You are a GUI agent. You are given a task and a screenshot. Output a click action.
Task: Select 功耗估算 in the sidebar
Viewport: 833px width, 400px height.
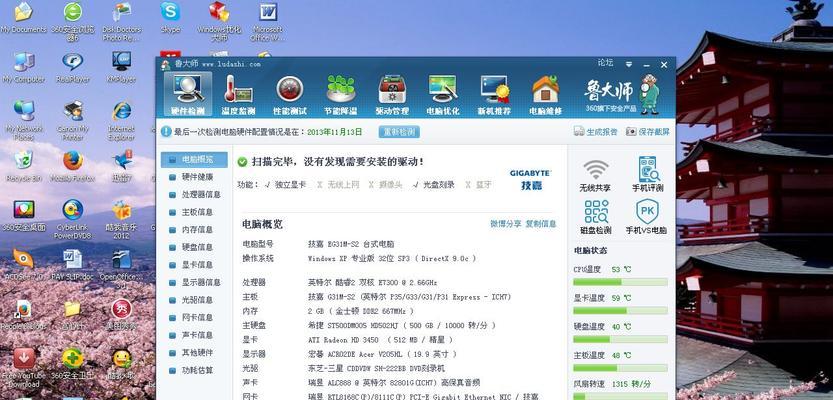194,370
